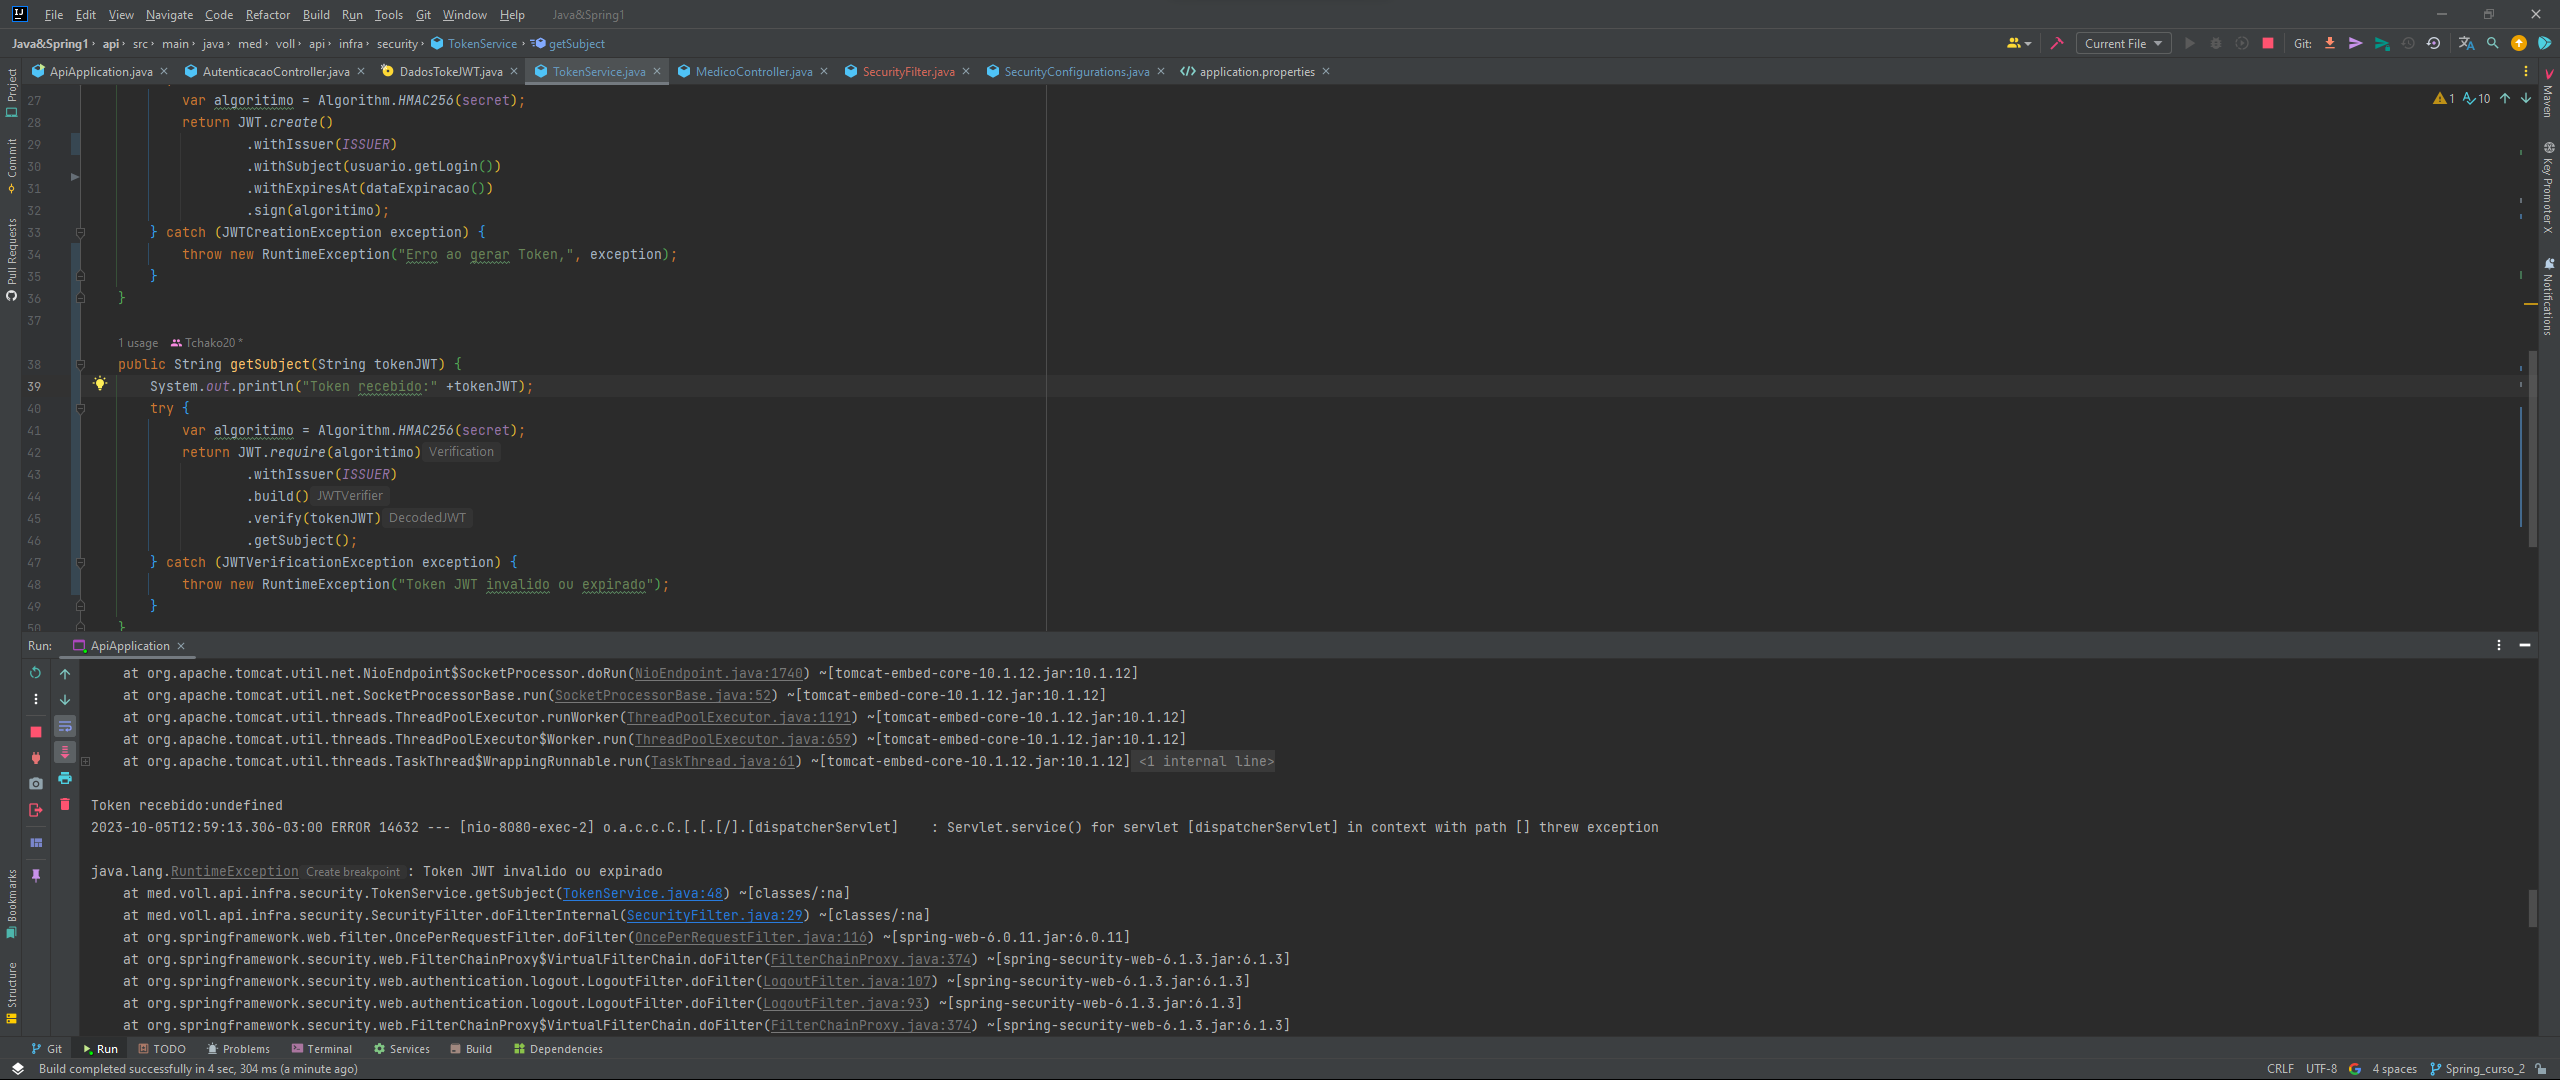The width and height of the screenshot is (2560, 1080).
Task: Open TokenService.java:48 stack trace link
Action: [642, 893]
